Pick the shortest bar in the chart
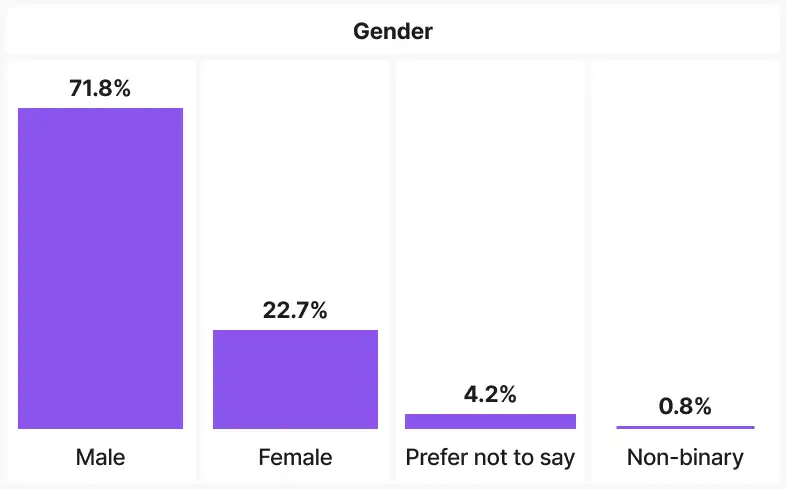786x489 pixels. coord(685,427)
